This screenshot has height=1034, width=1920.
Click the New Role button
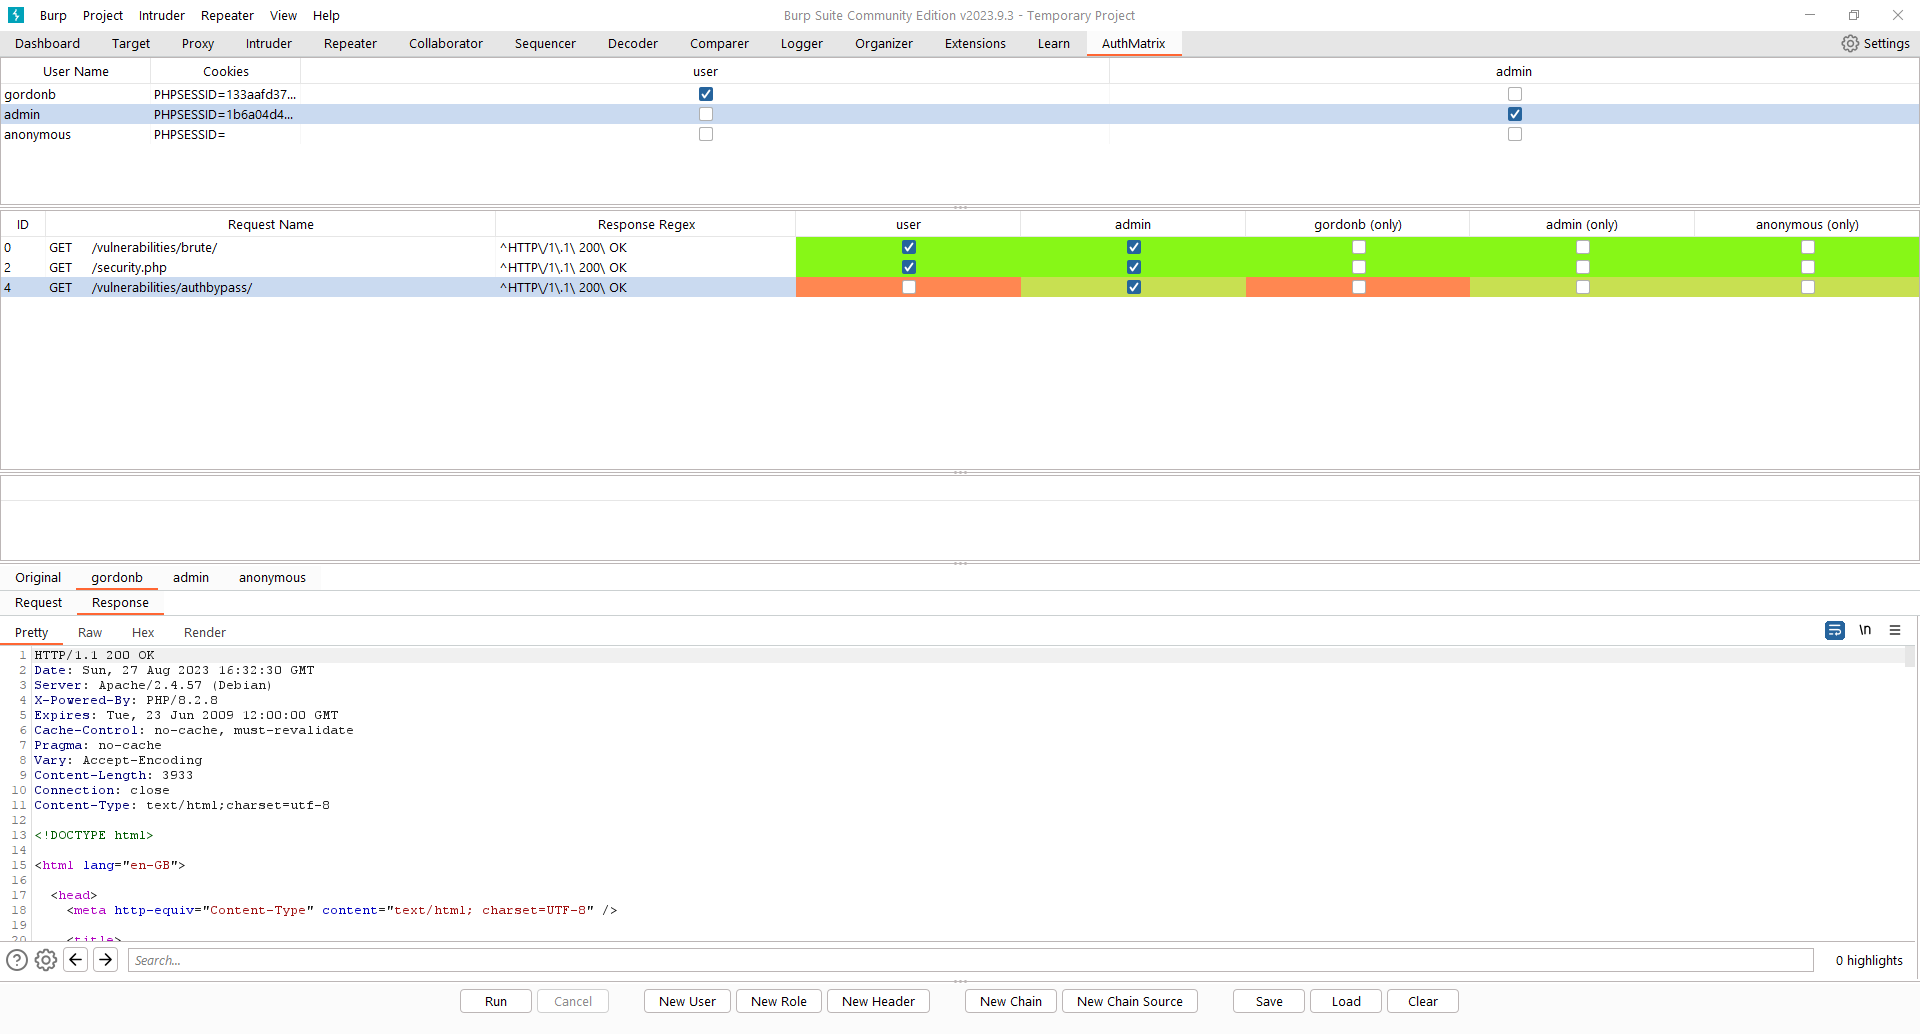[x=779, y=1001]
